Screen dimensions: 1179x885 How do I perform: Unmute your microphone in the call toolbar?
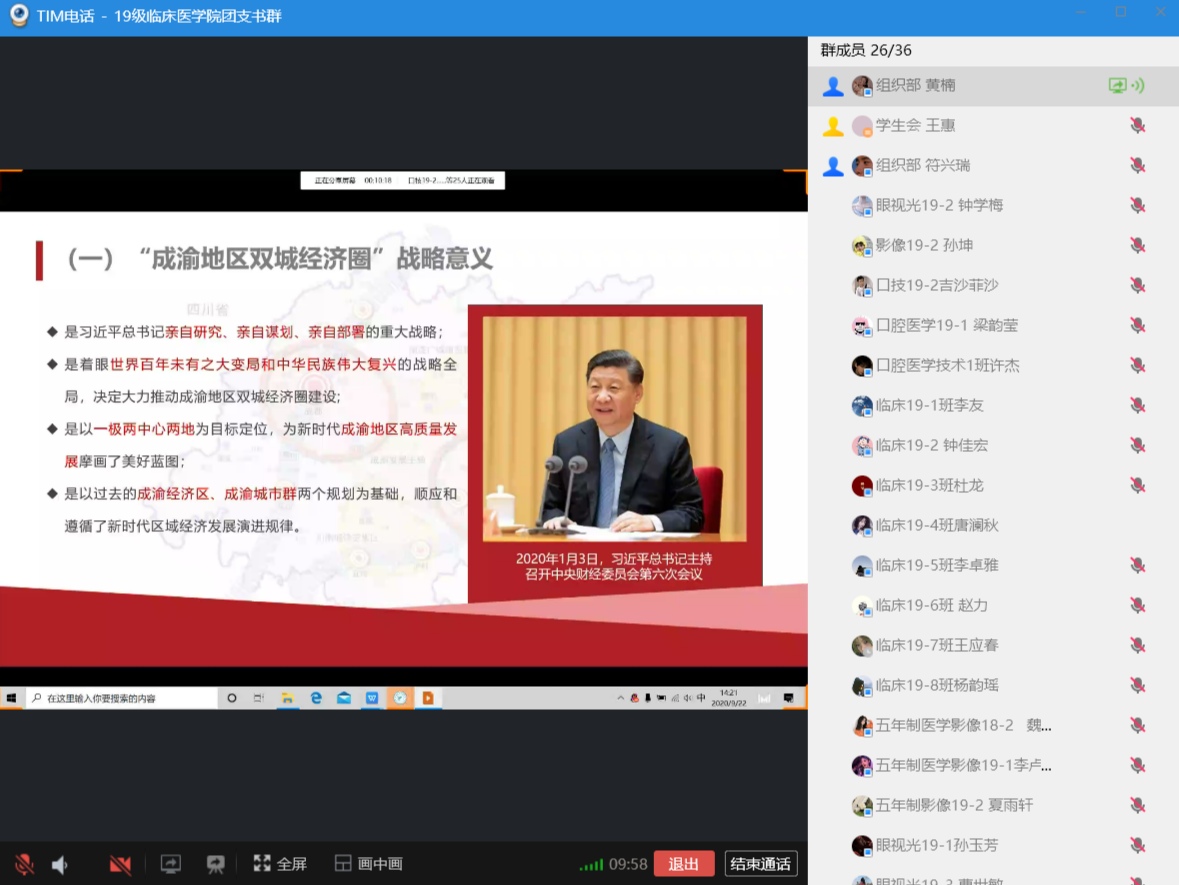point(24,864)
